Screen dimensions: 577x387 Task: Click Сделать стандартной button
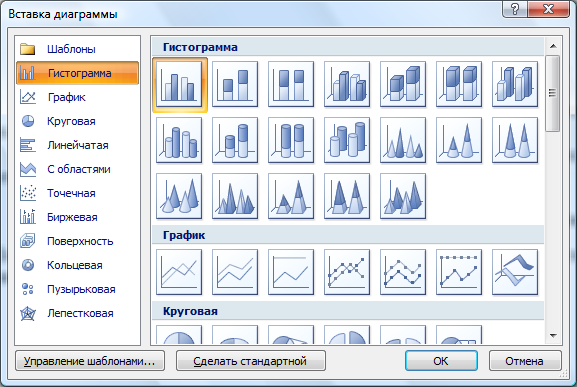tap(251, 361)
